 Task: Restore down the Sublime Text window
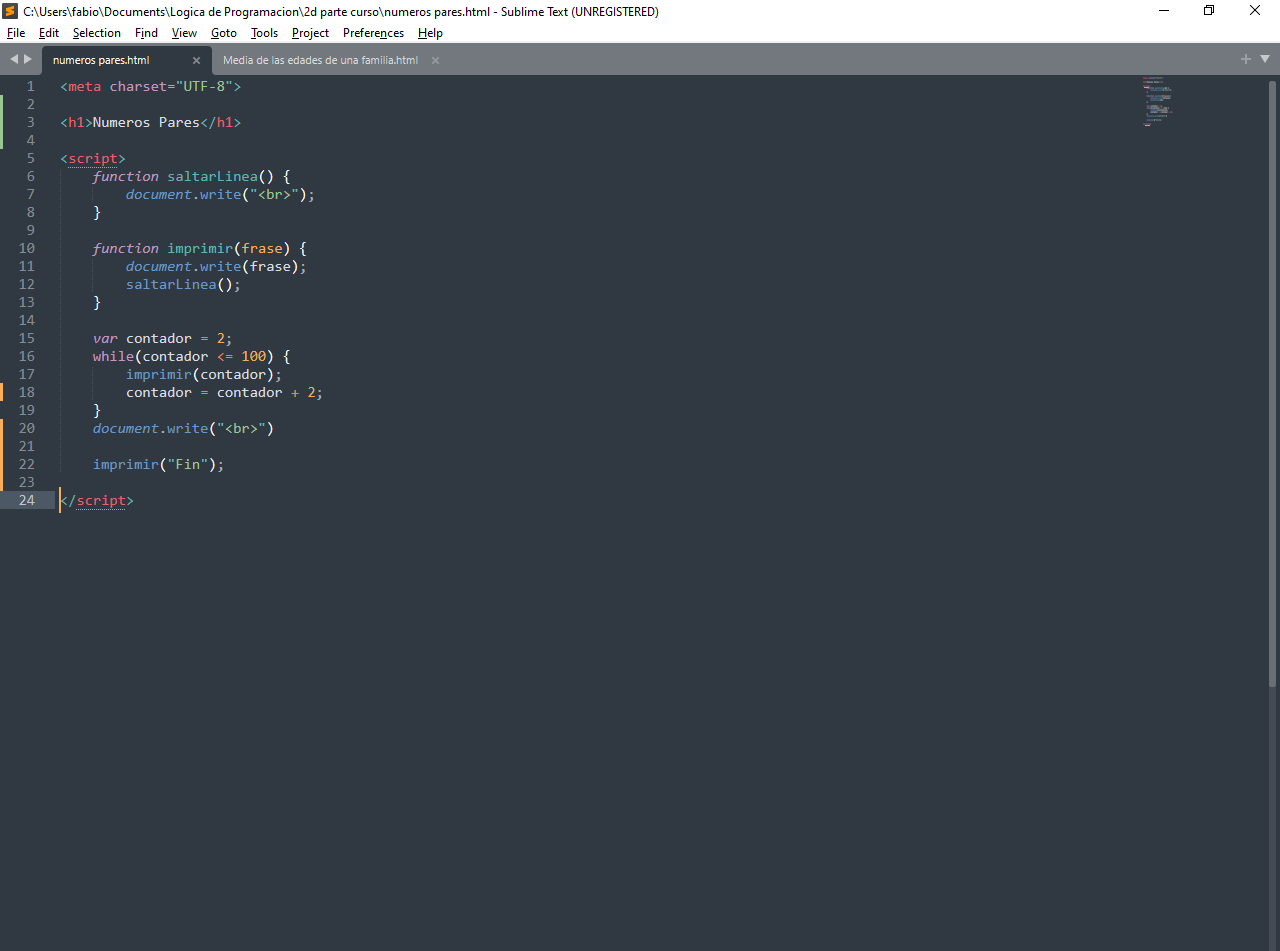pyautogui.click(x=1209, y=11)
